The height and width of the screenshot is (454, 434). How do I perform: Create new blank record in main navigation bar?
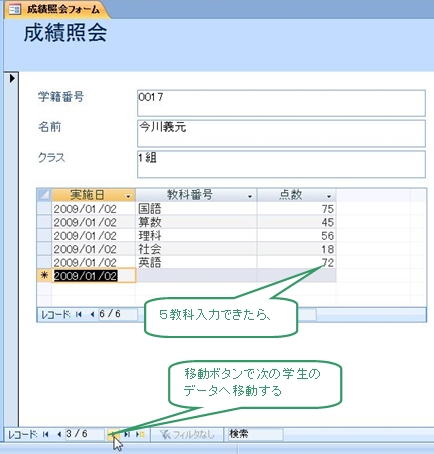[x=140, y=434]
